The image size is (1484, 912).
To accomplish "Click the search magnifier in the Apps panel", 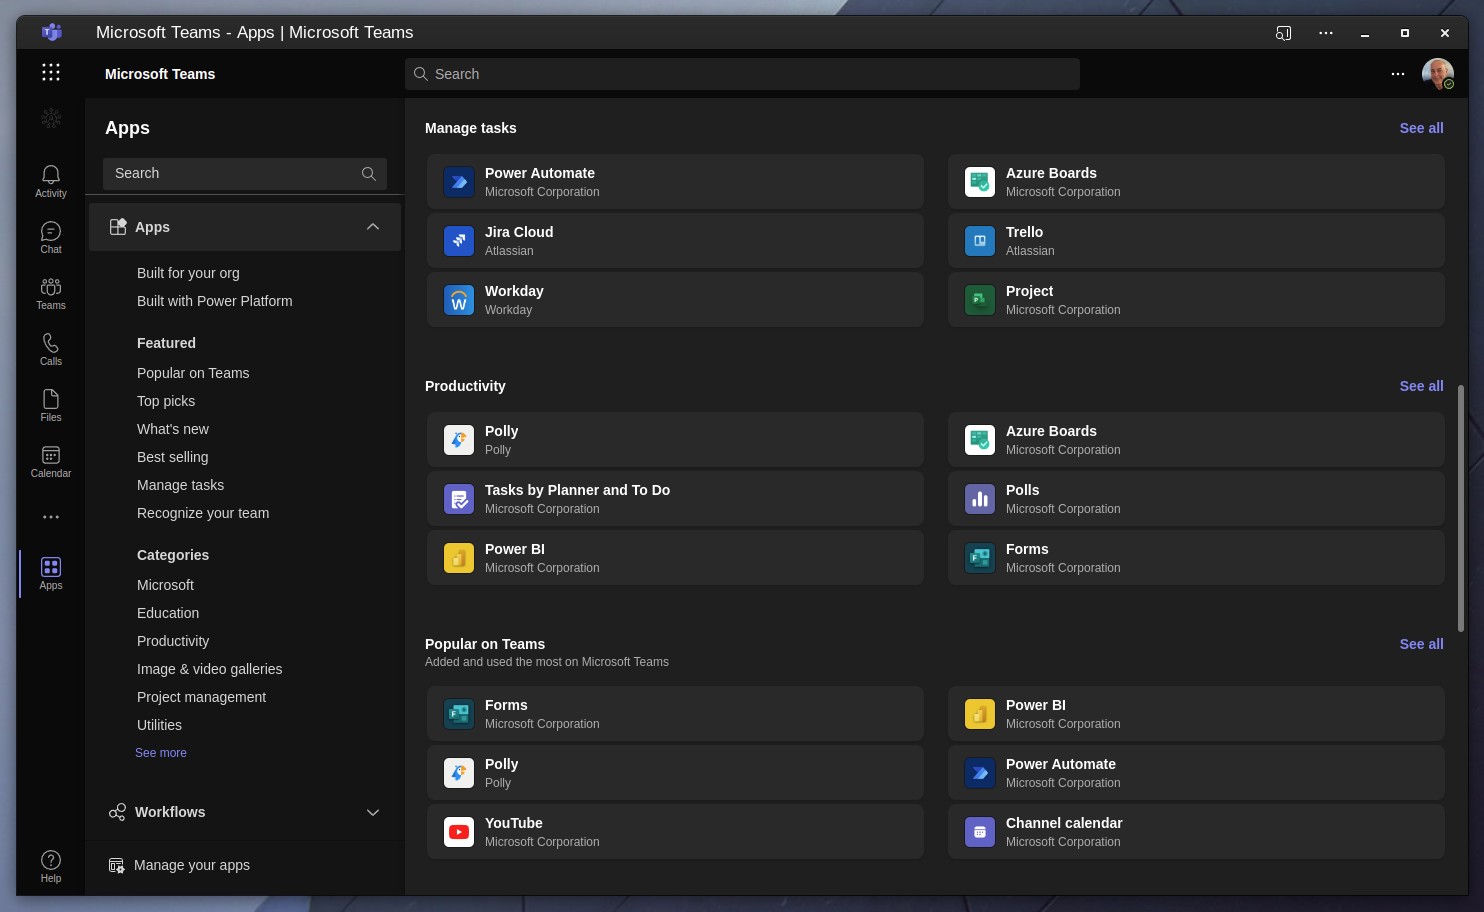I will coord(369,174).
